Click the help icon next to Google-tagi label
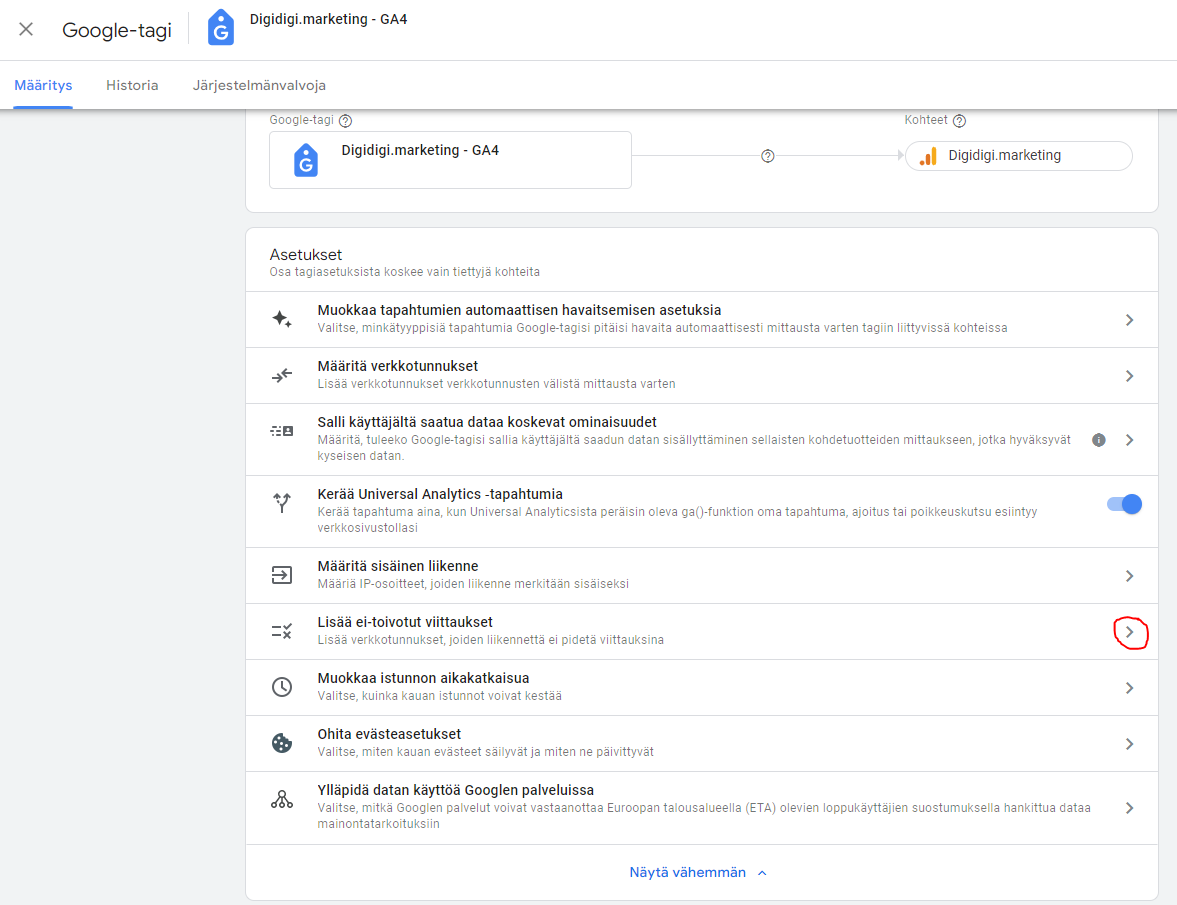The image size is (1177, 905). [346, 121]
